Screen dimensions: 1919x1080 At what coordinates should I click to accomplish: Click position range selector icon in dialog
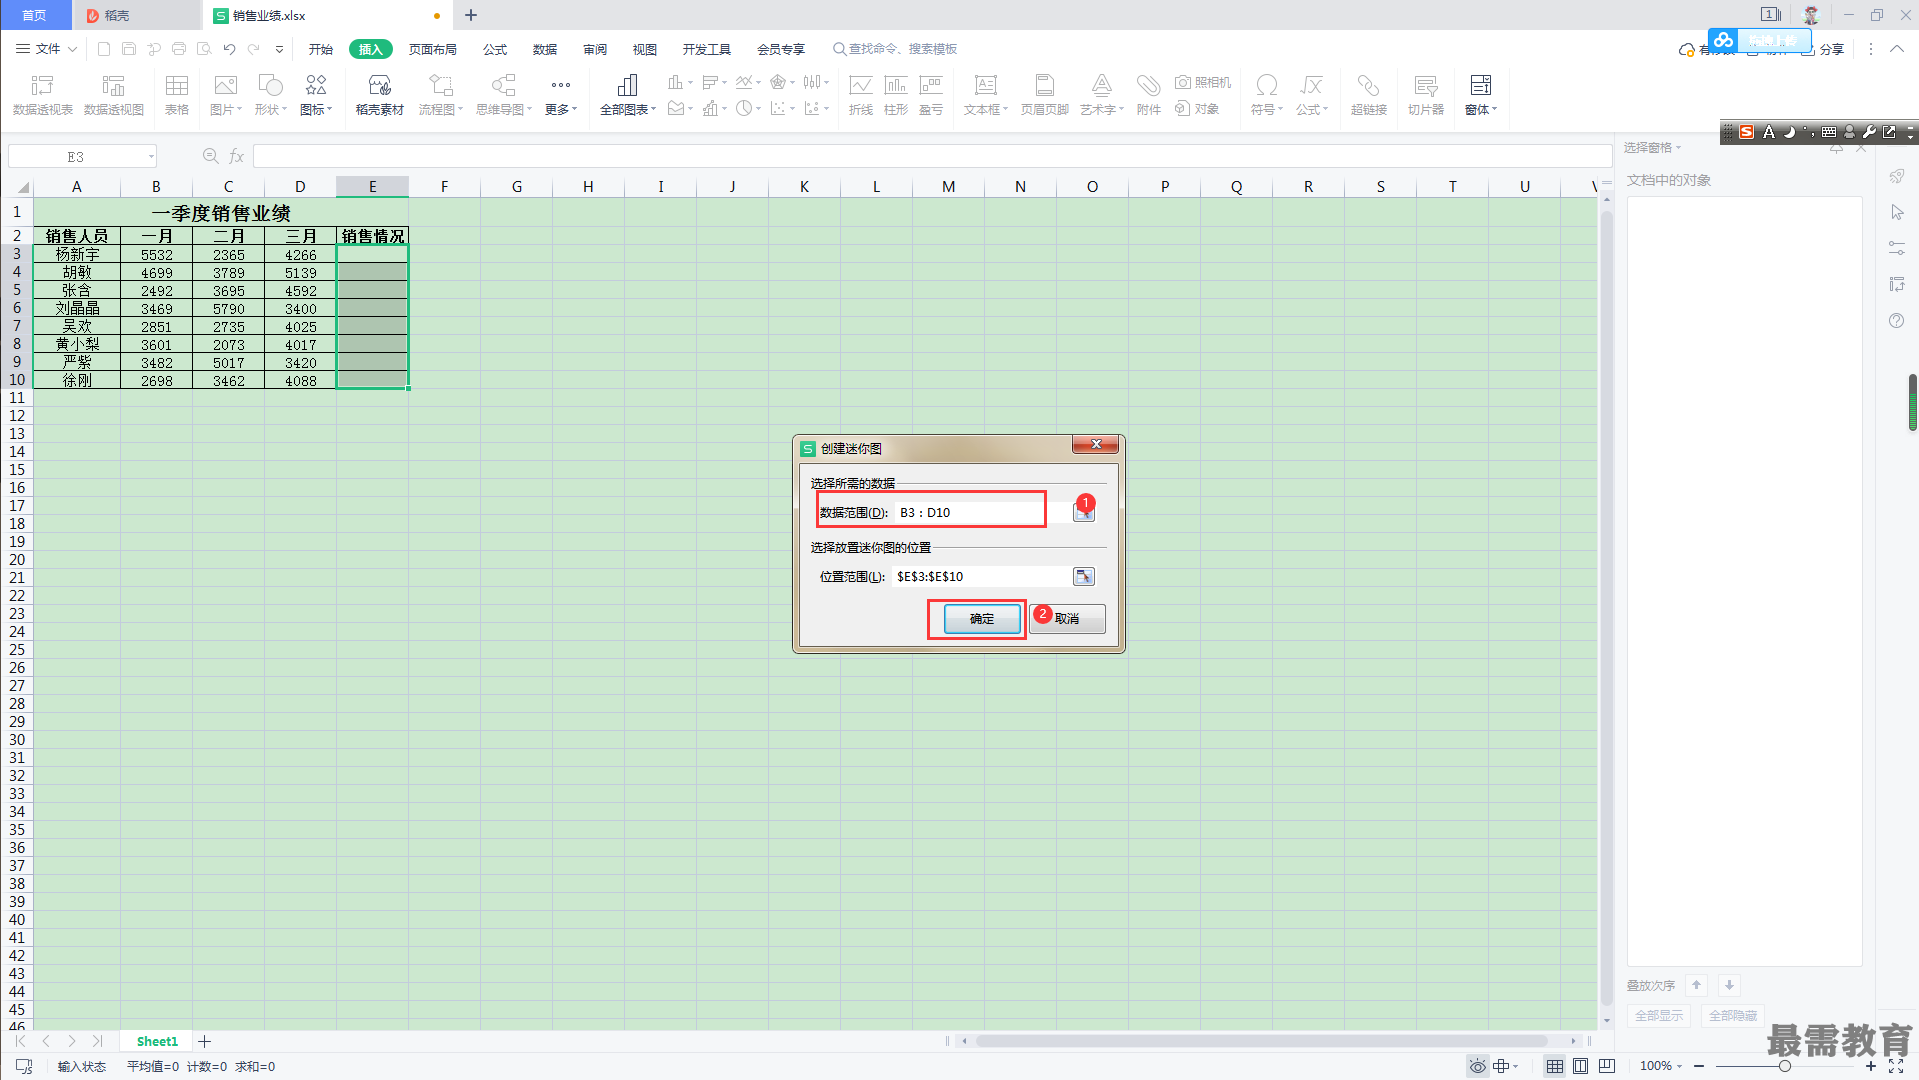pyautogui.click(x=1083, y=576)
